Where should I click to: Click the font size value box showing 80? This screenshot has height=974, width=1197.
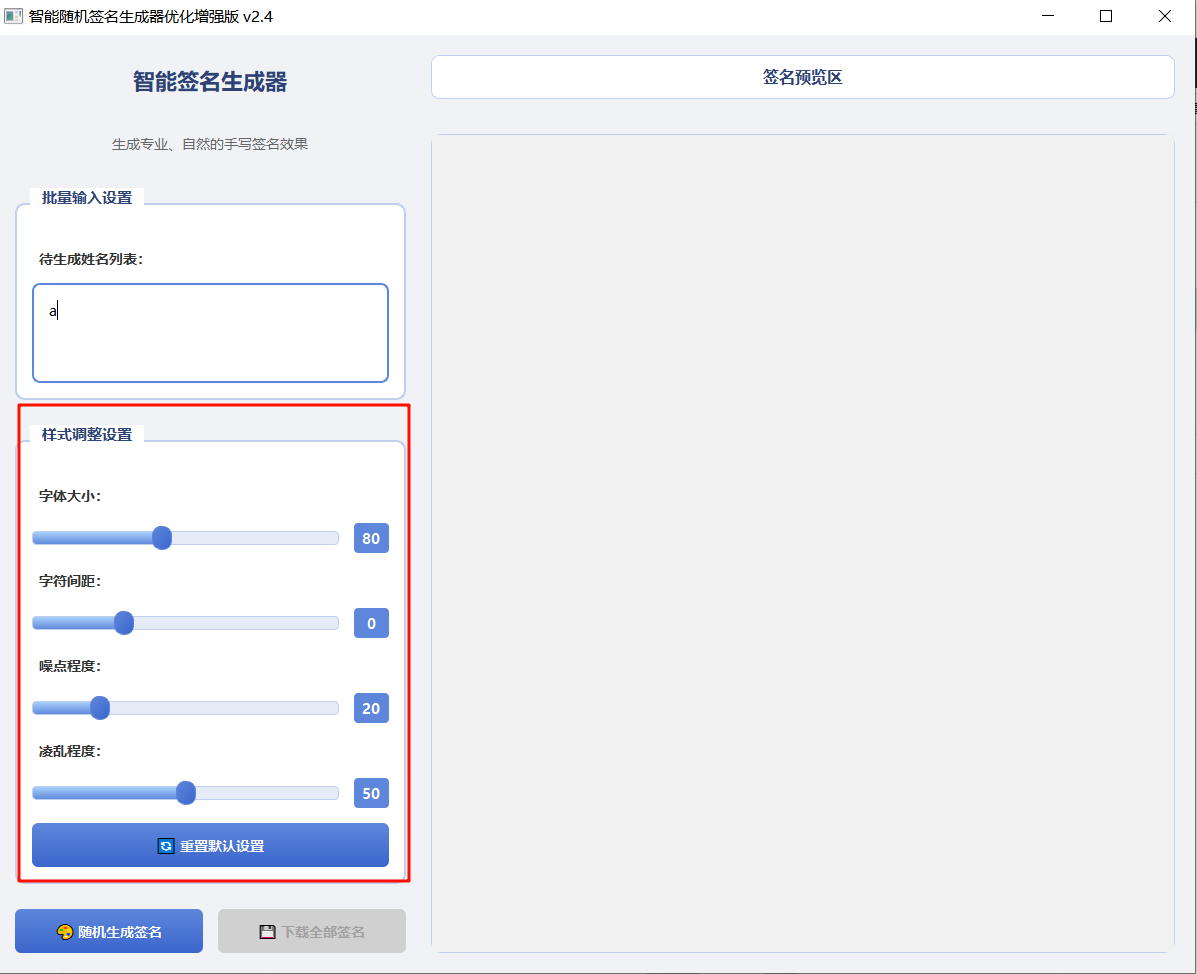371,539
